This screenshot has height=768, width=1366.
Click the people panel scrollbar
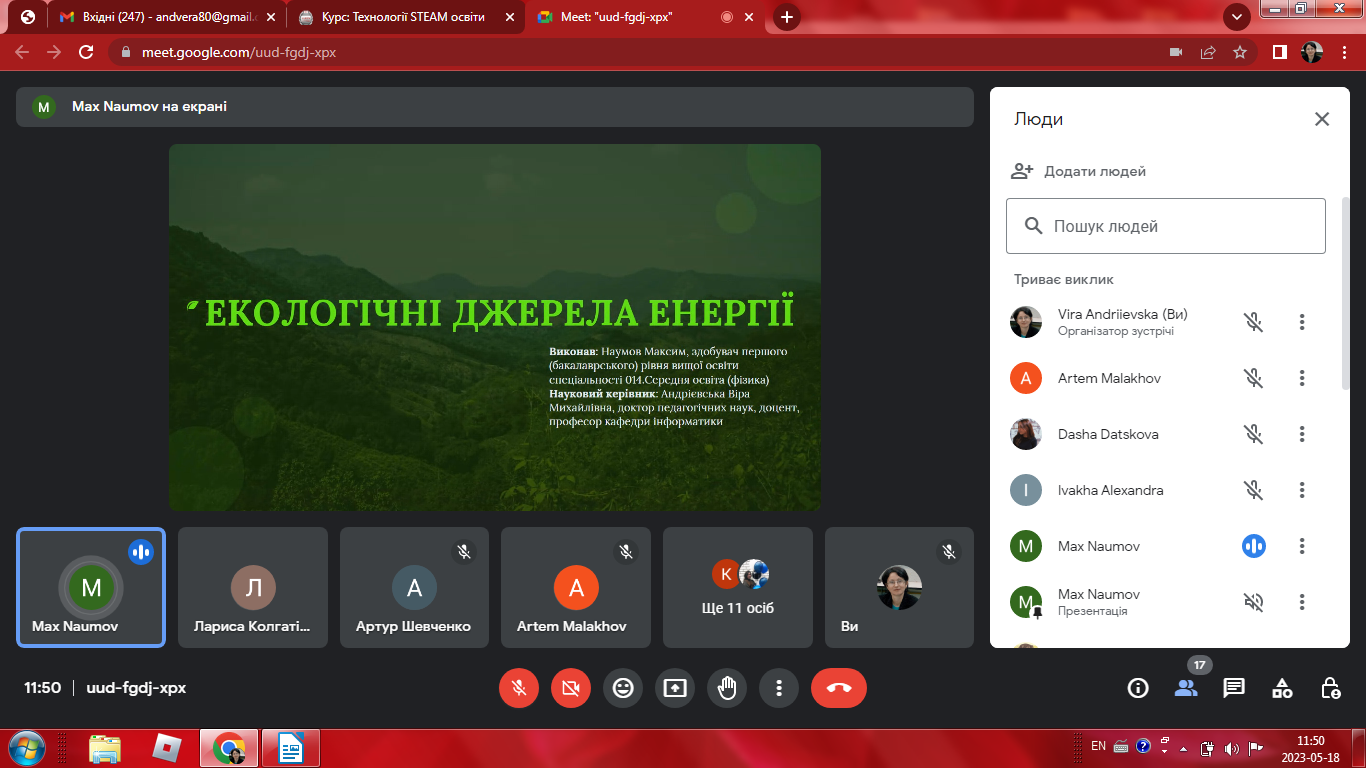coord(1345,293)
